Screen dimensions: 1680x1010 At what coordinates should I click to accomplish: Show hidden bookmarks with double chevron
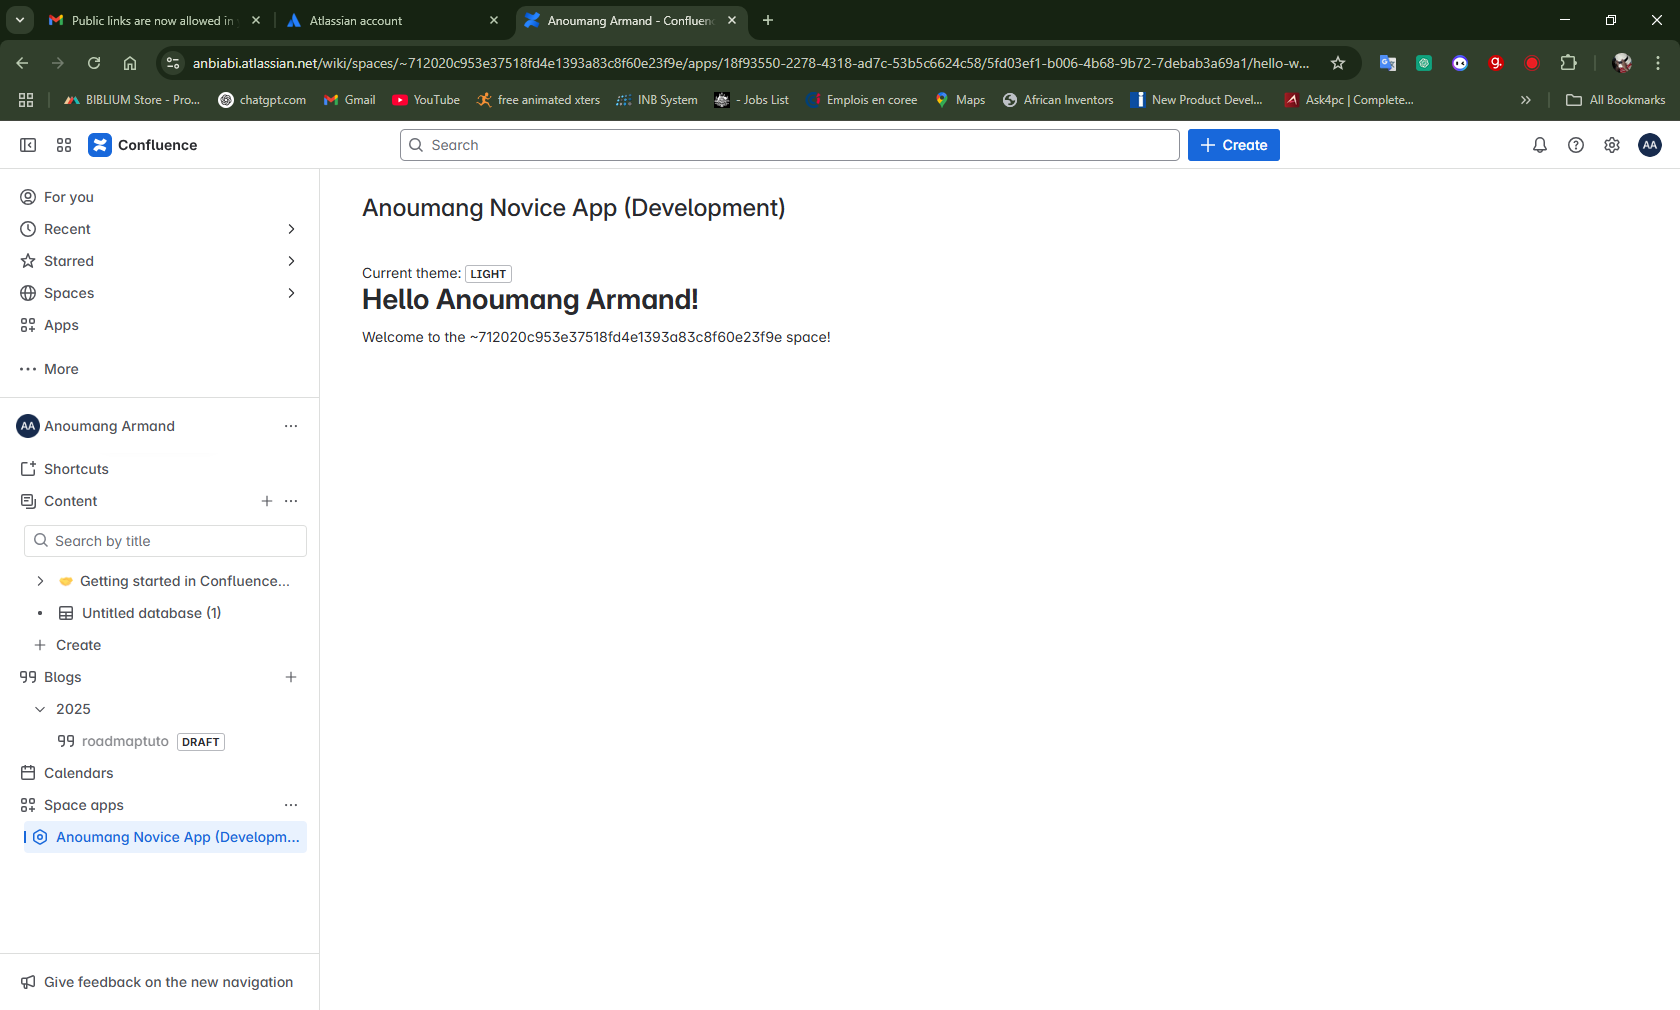coord(1526,100)
